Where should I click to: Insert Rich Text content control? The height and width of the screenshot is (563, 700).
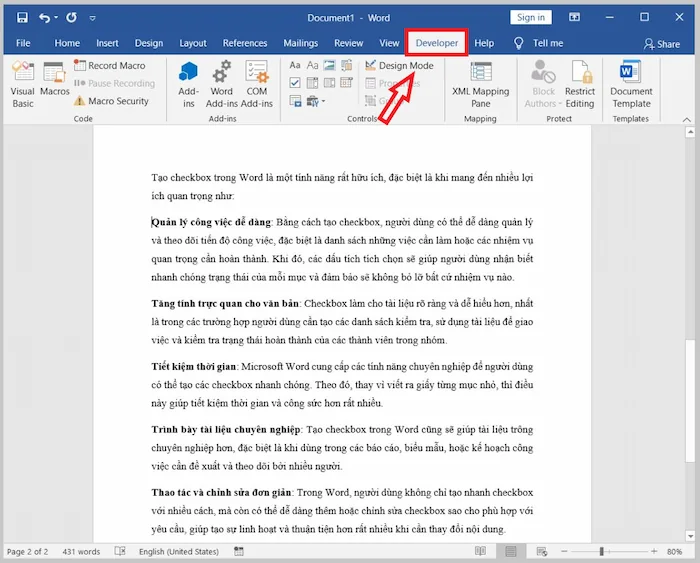(295, 65)
